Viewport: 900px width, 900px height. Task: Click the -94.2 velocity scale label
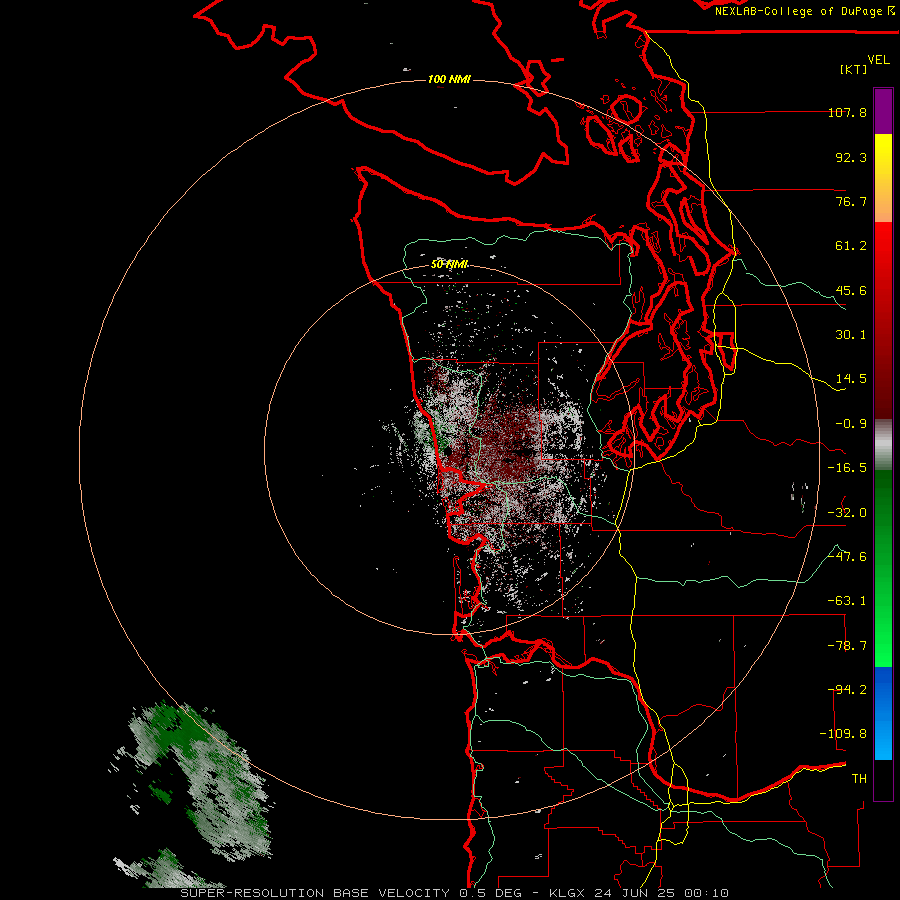tap(847, 690)
